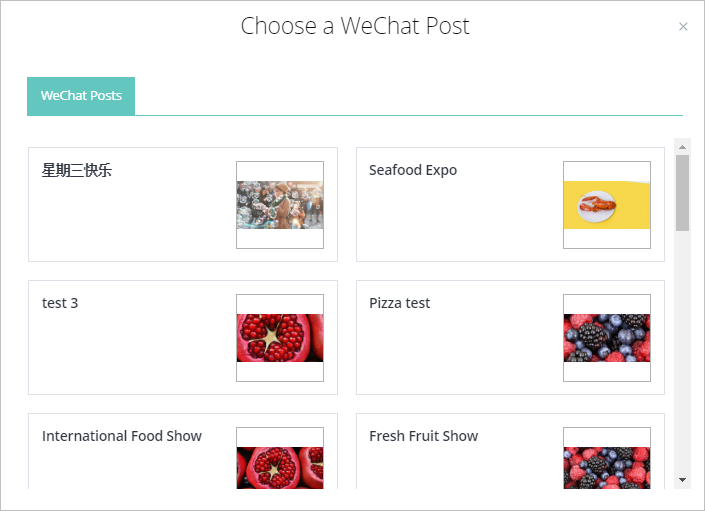Pick the International Food Show post title
The image size is (705, 511).
(122, 436)
